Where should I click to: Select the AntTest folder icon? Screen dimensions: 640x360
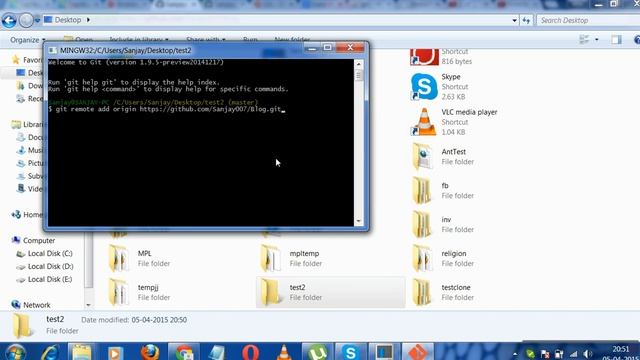pyautogui.click(x=422, y=156)
